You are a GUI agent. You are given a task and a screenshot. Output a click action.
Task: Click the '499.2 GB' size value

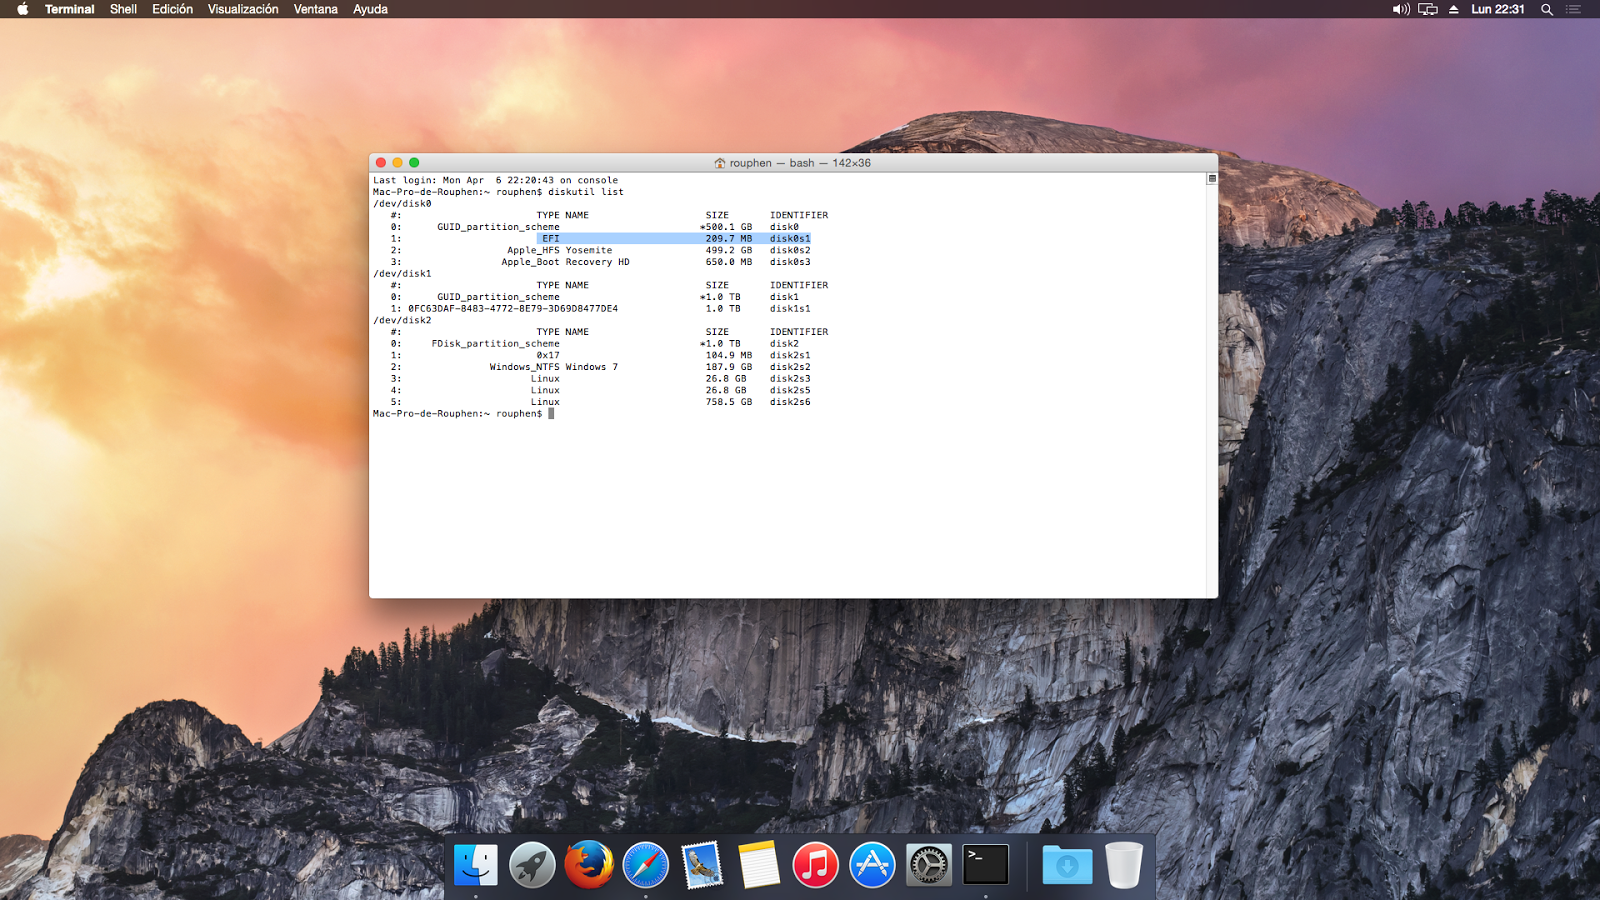click(x=729, y=251)
